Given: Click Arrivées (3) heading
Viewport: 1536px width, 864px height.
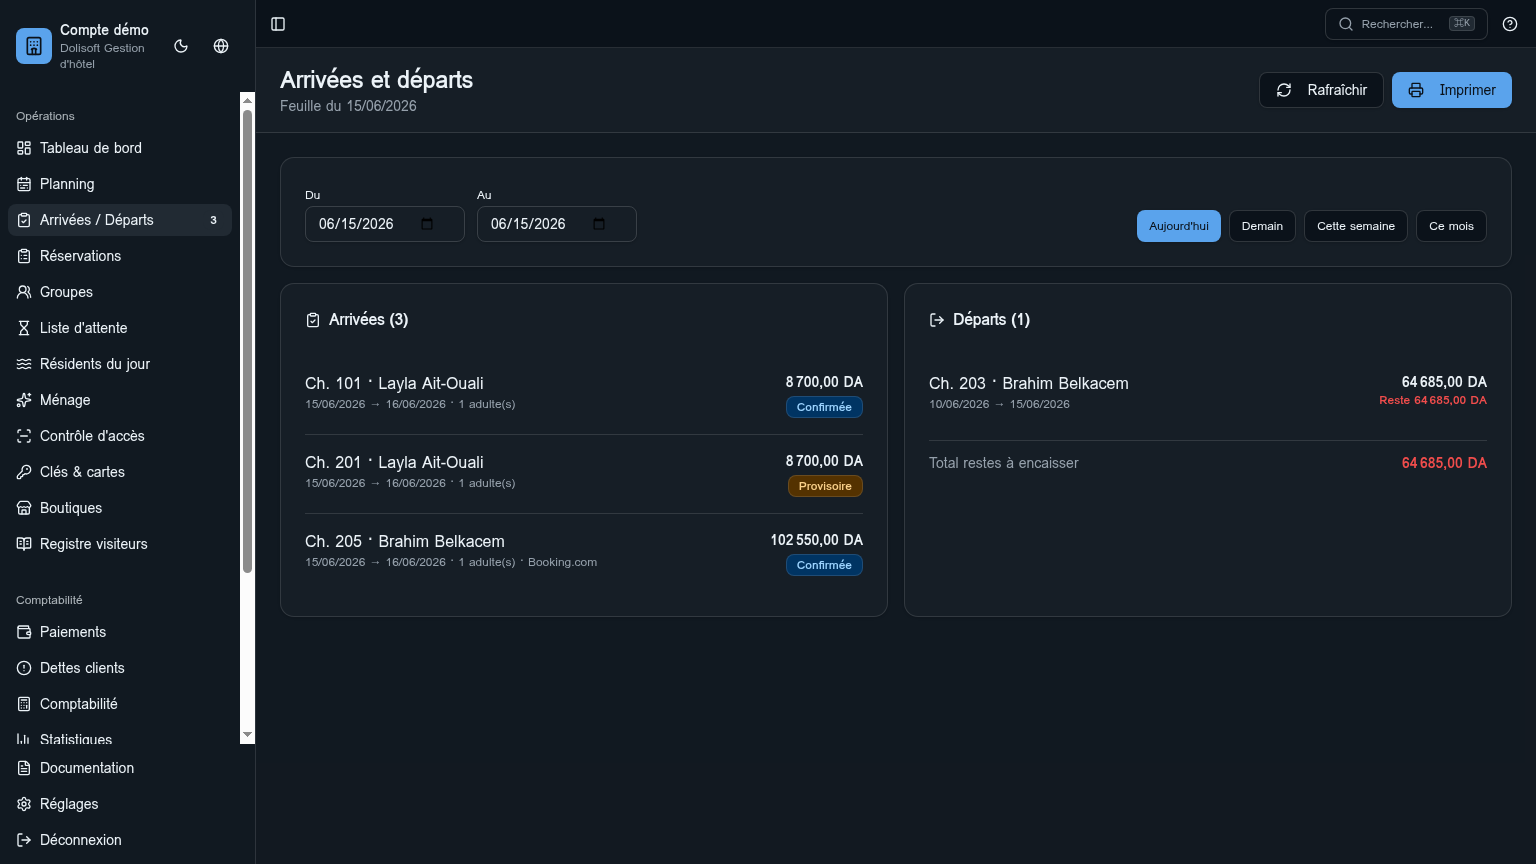Looking at the screenshot, I should [x=368, y=320].
